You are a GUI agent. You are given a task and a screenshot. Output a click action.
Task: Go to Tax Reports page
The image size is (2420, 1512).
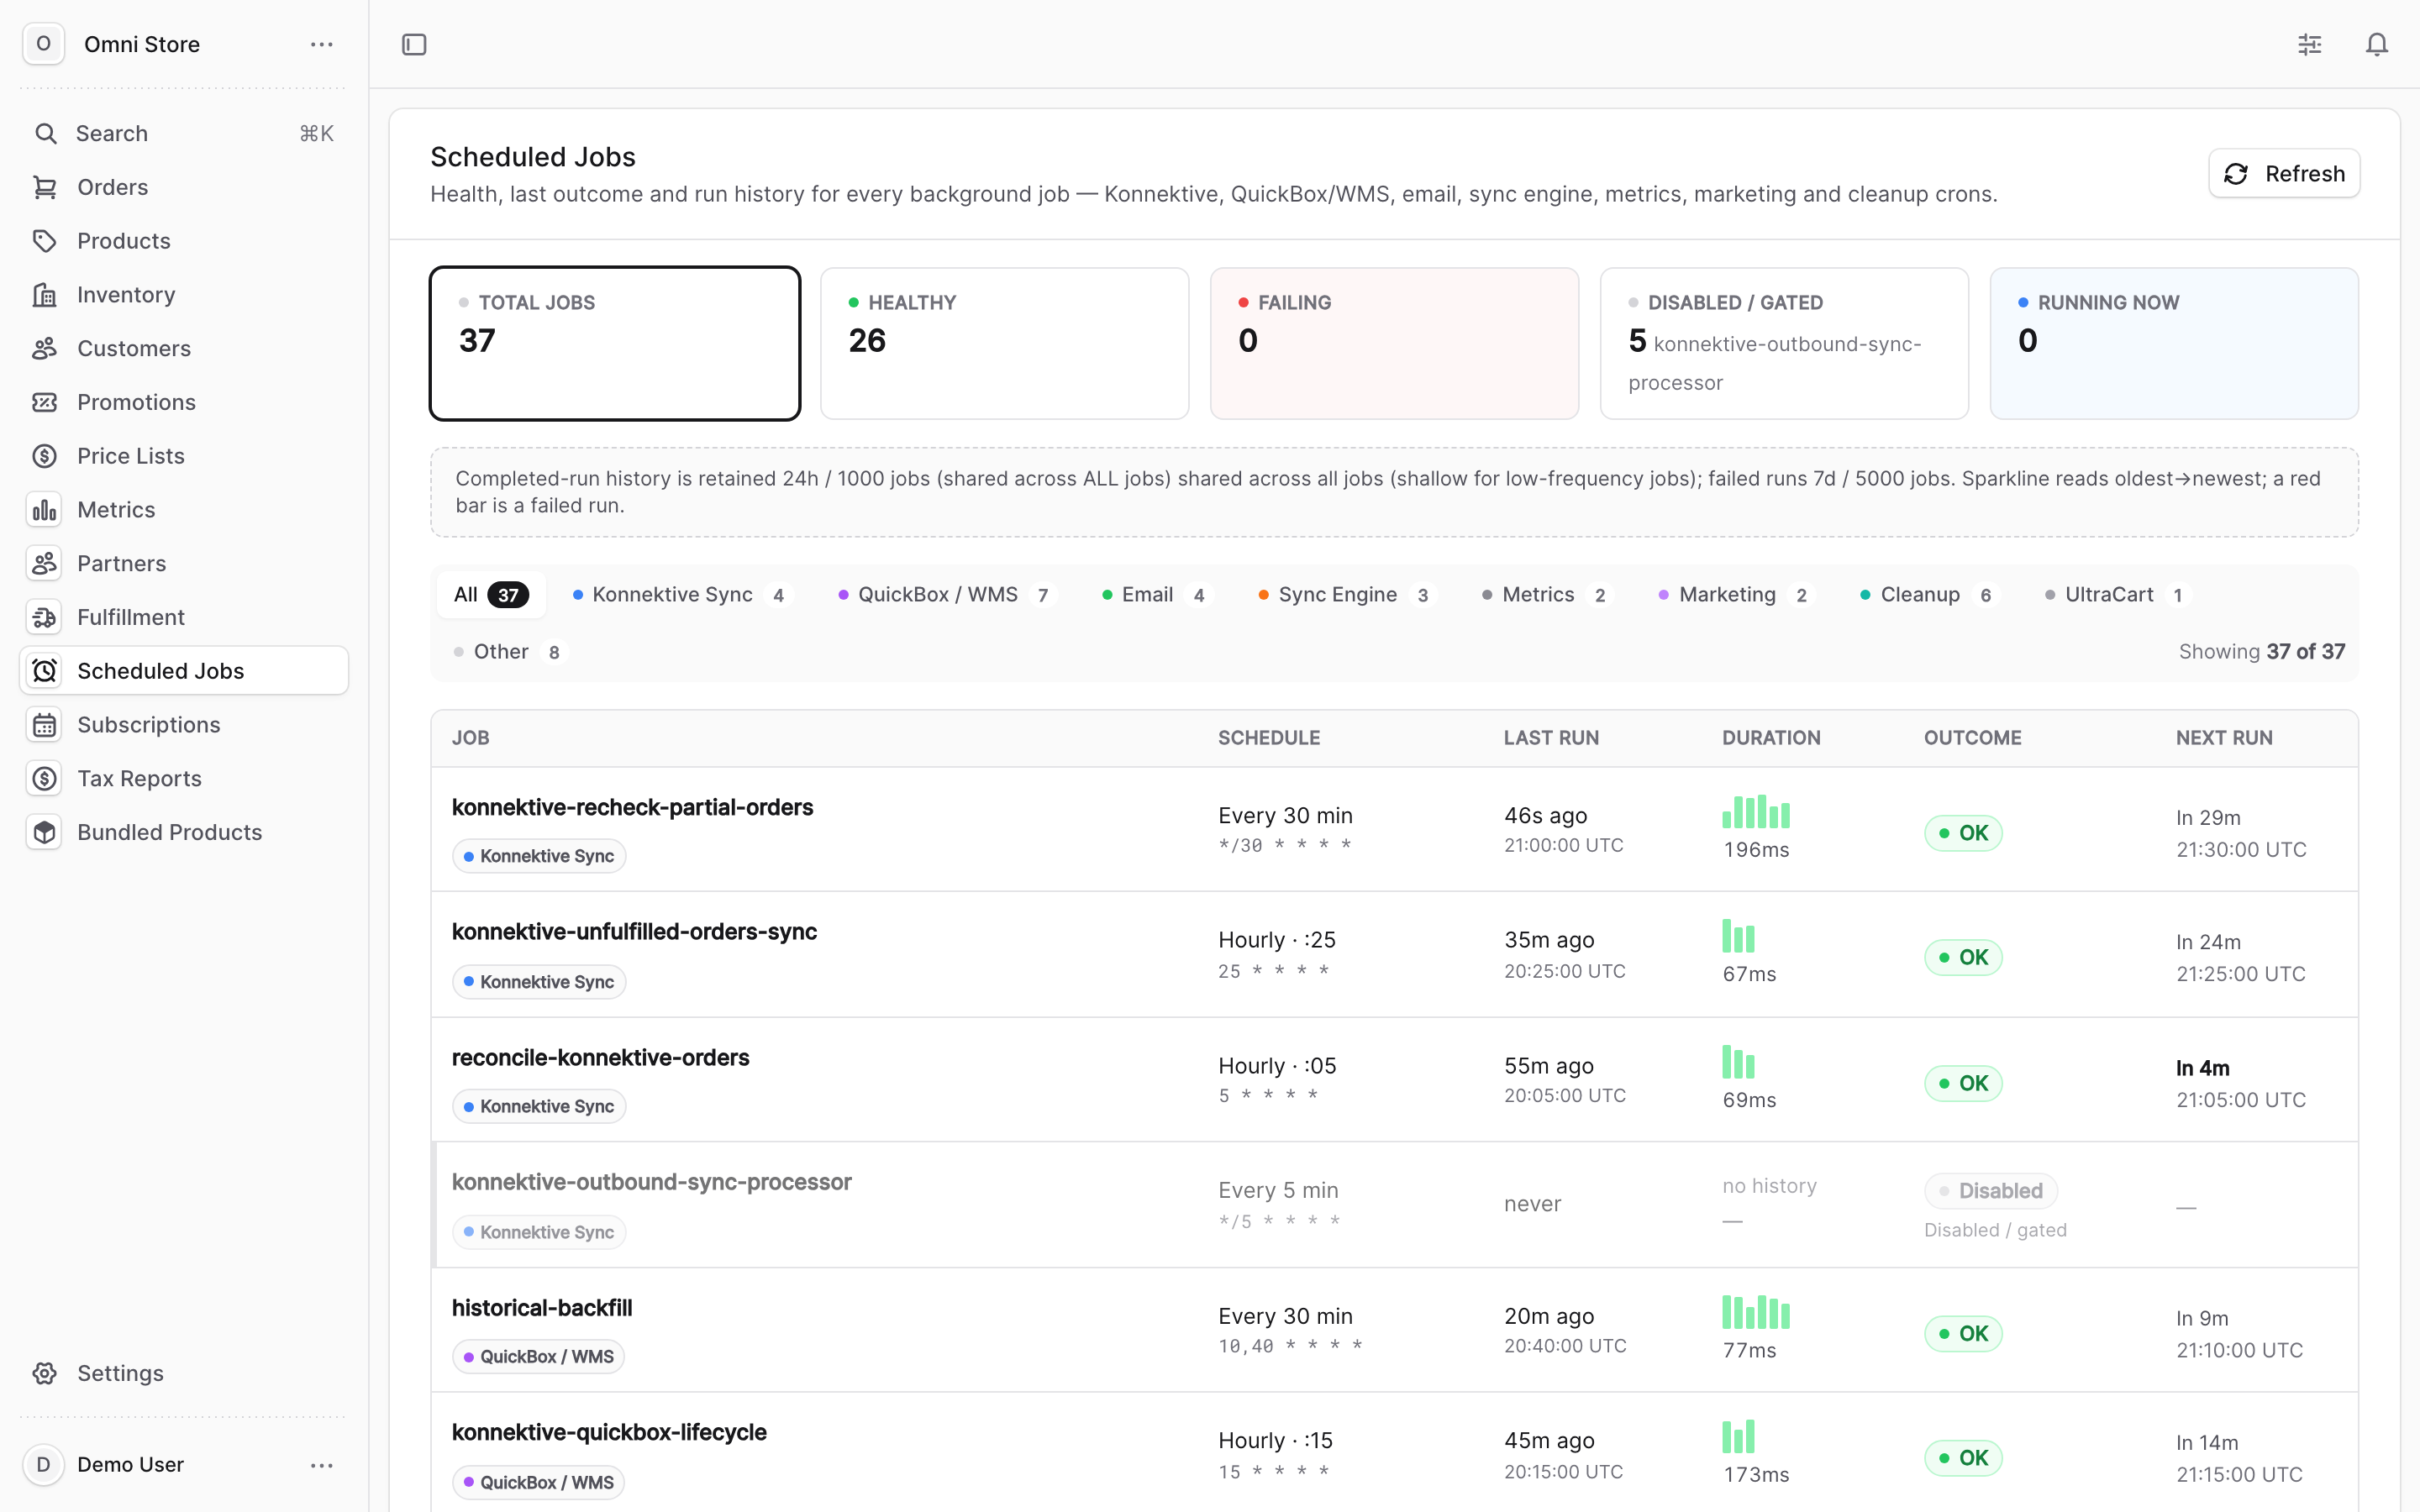coord(184,779)
